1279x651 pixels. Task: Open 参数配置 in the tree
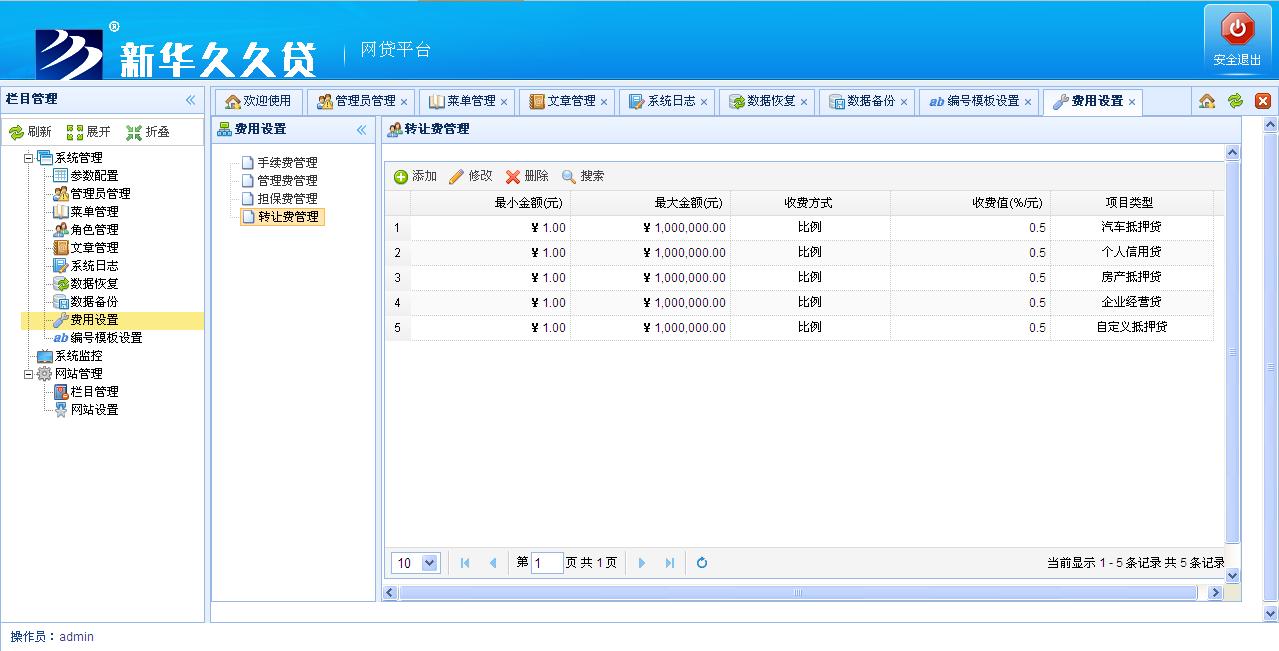tap(94, 176)
